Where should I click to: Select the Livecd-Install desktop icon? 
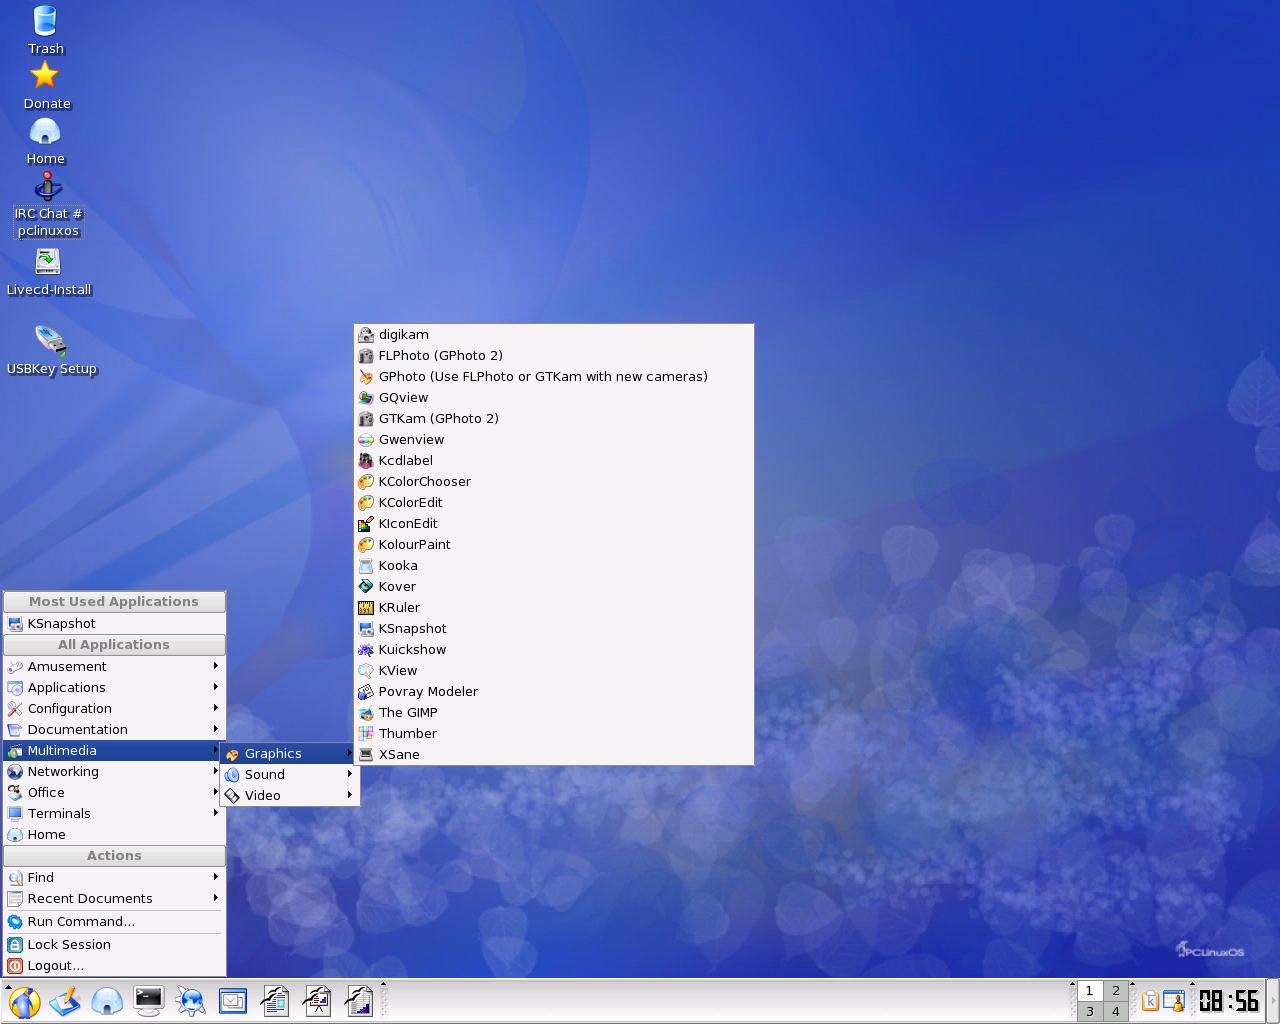(x=49, y=272)
